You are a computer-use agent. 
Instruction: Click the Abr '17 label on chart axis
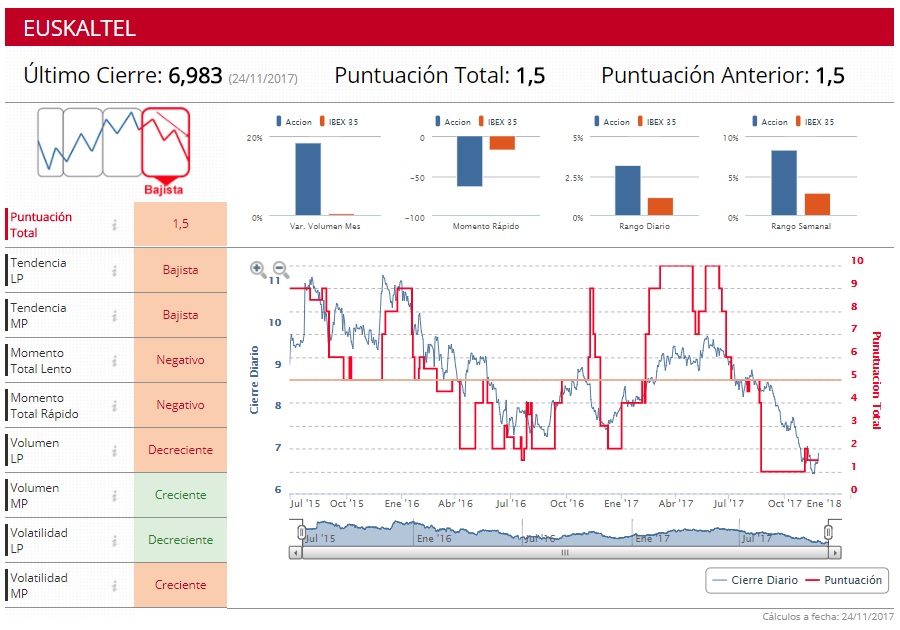click(x=676, y=503)
